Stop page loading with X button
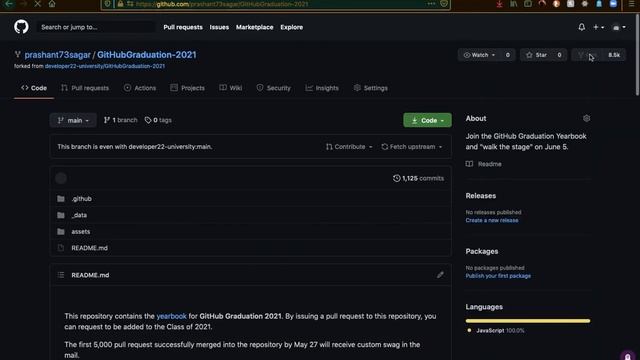 (x=38, y=4)
